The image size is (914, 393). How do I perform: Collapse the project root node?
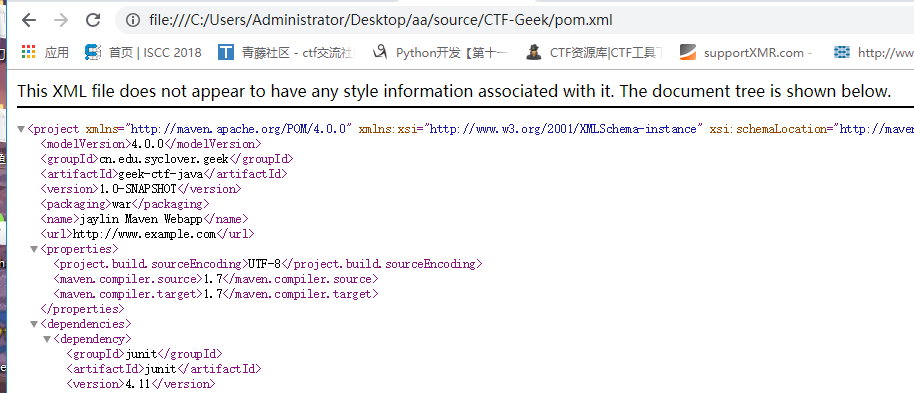21,129
